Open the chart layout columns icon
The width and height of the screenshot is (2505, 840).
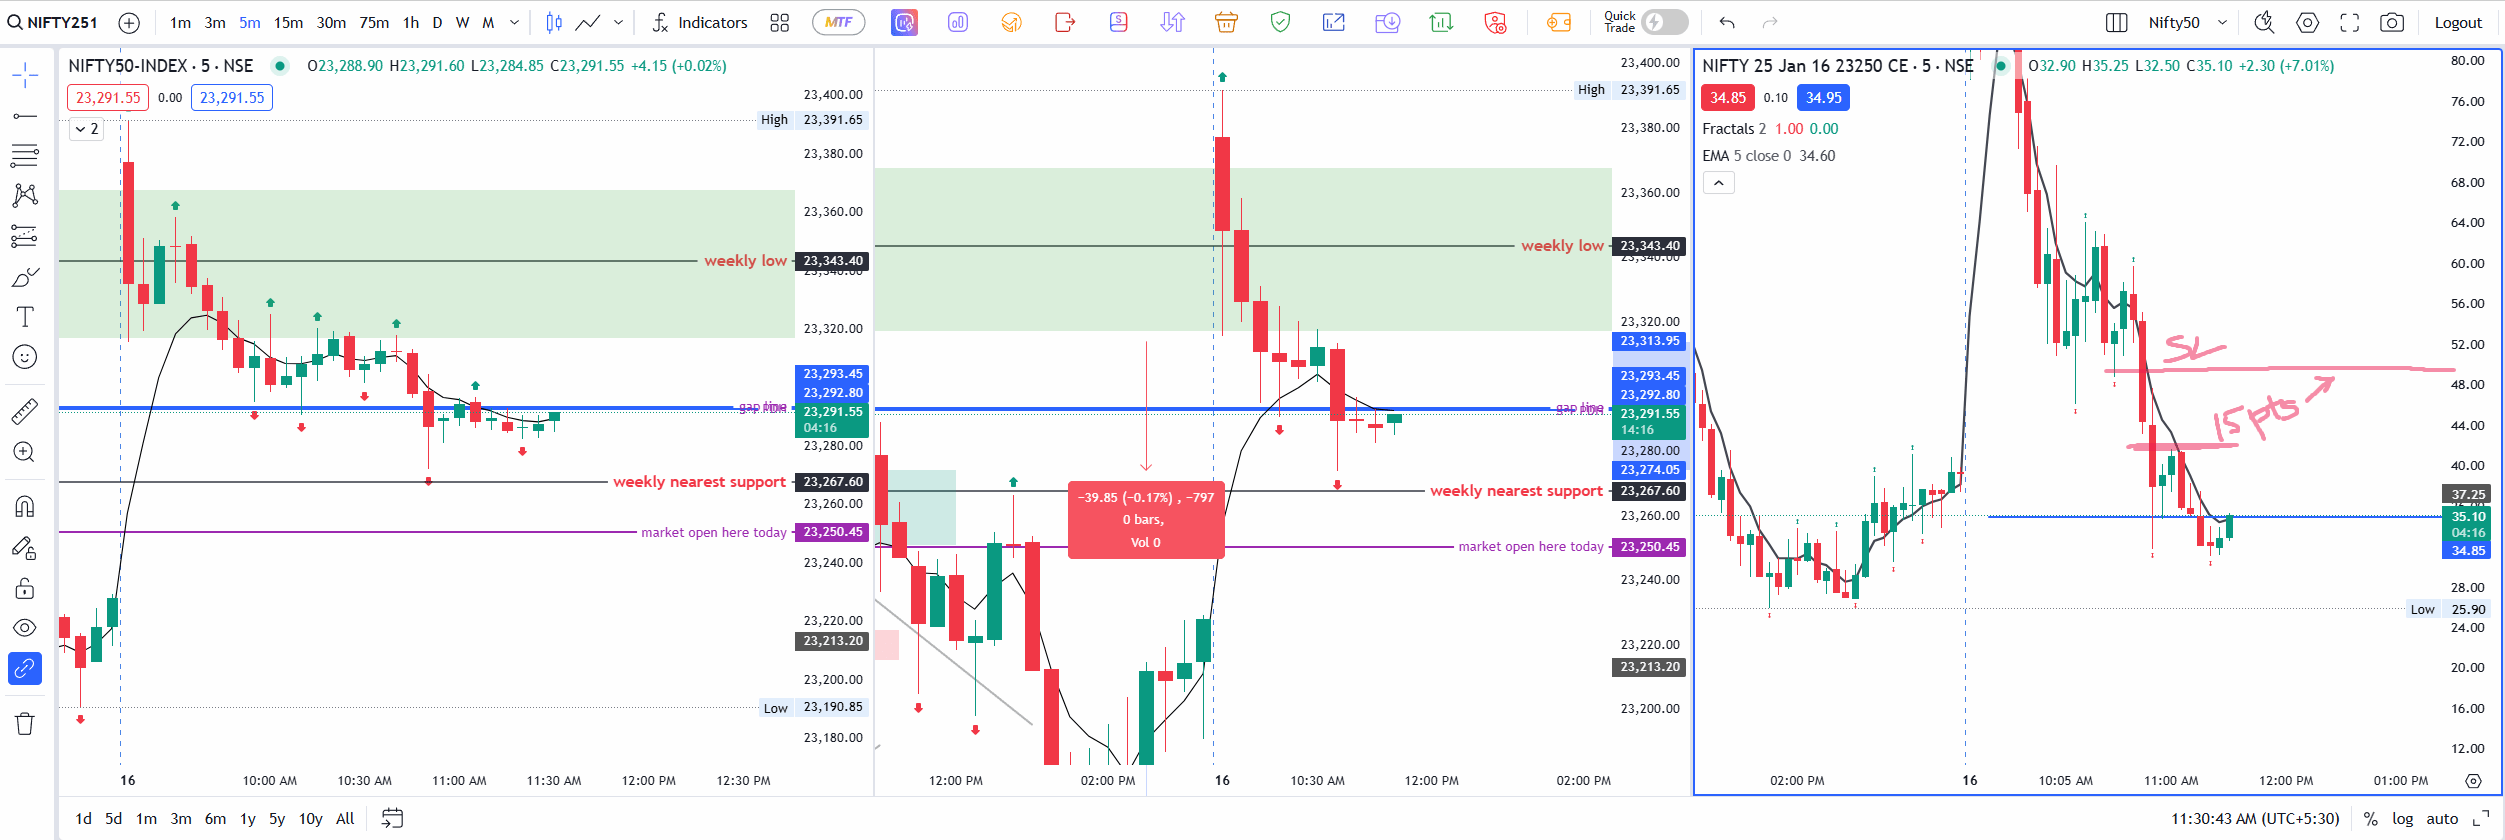[x=2116, y=22]
